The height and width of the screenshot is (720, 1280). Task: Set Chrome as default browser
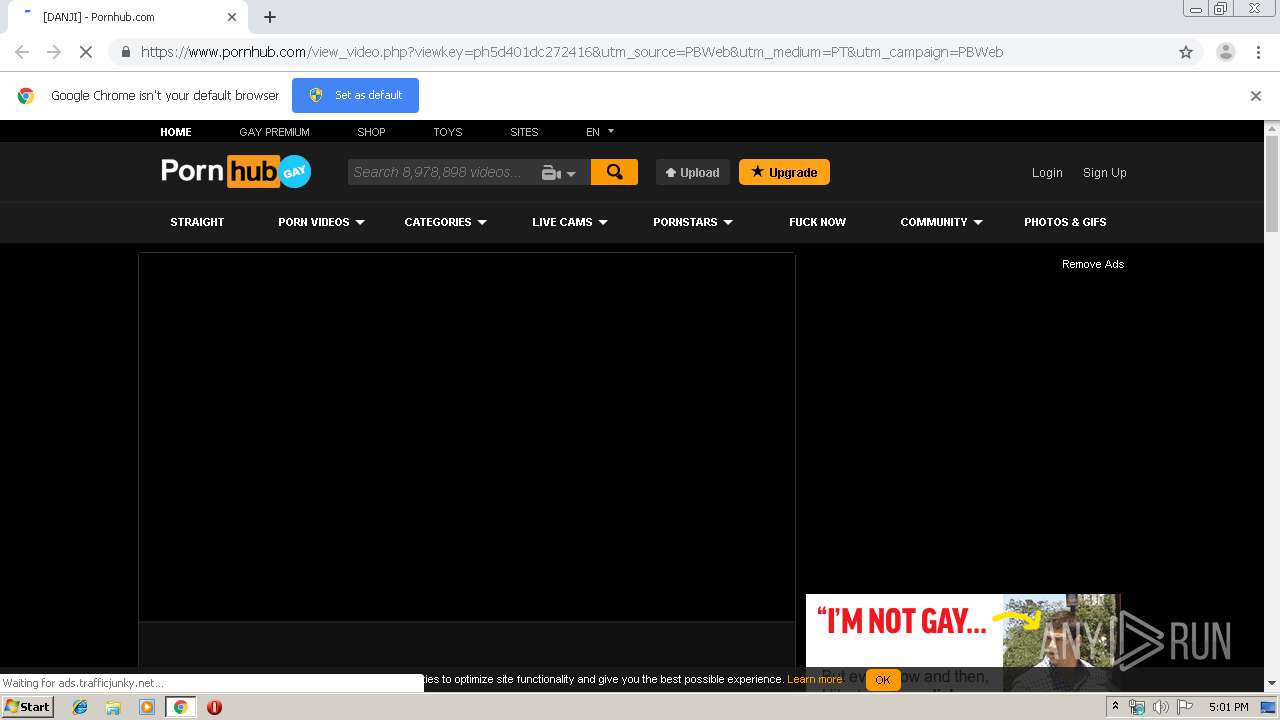(x=355, y=95)
